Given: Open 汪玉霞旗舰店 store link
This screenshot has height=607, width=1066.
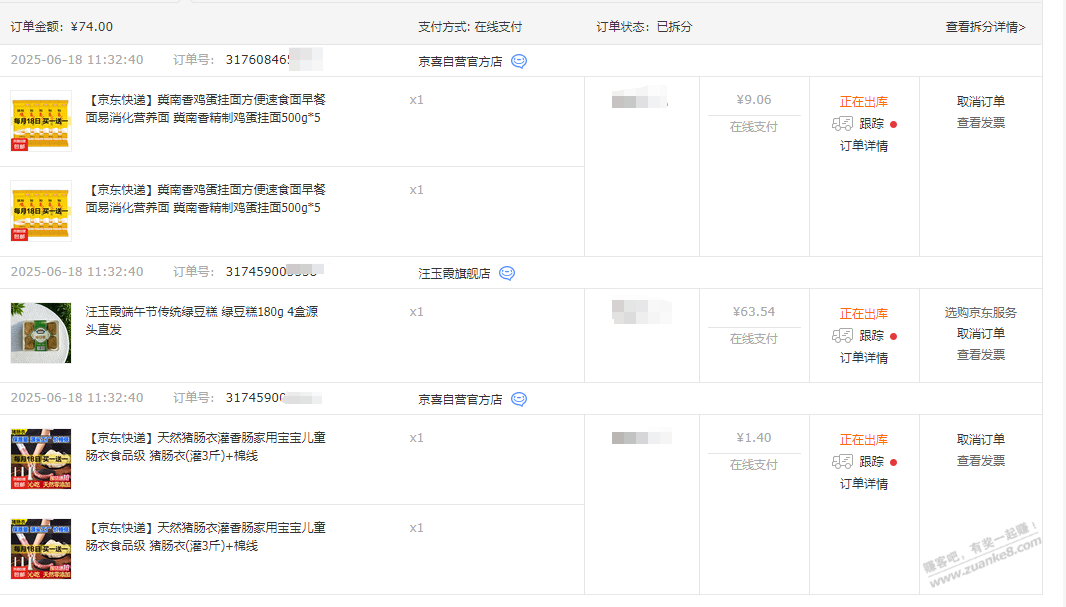Looking at the screenshot, I should (454, 274).
